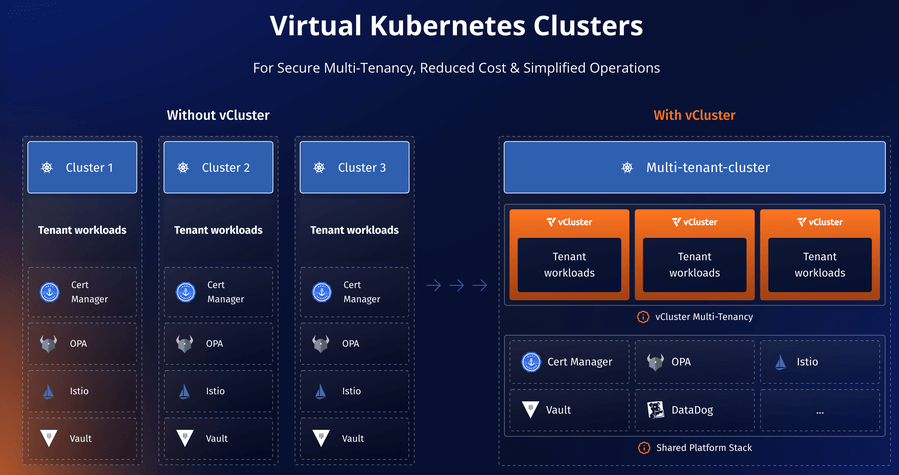Screen dimensions: 899x475
Task: Click the Kubernetes wheel icon in Cluster 2
Action: [183, 168]
